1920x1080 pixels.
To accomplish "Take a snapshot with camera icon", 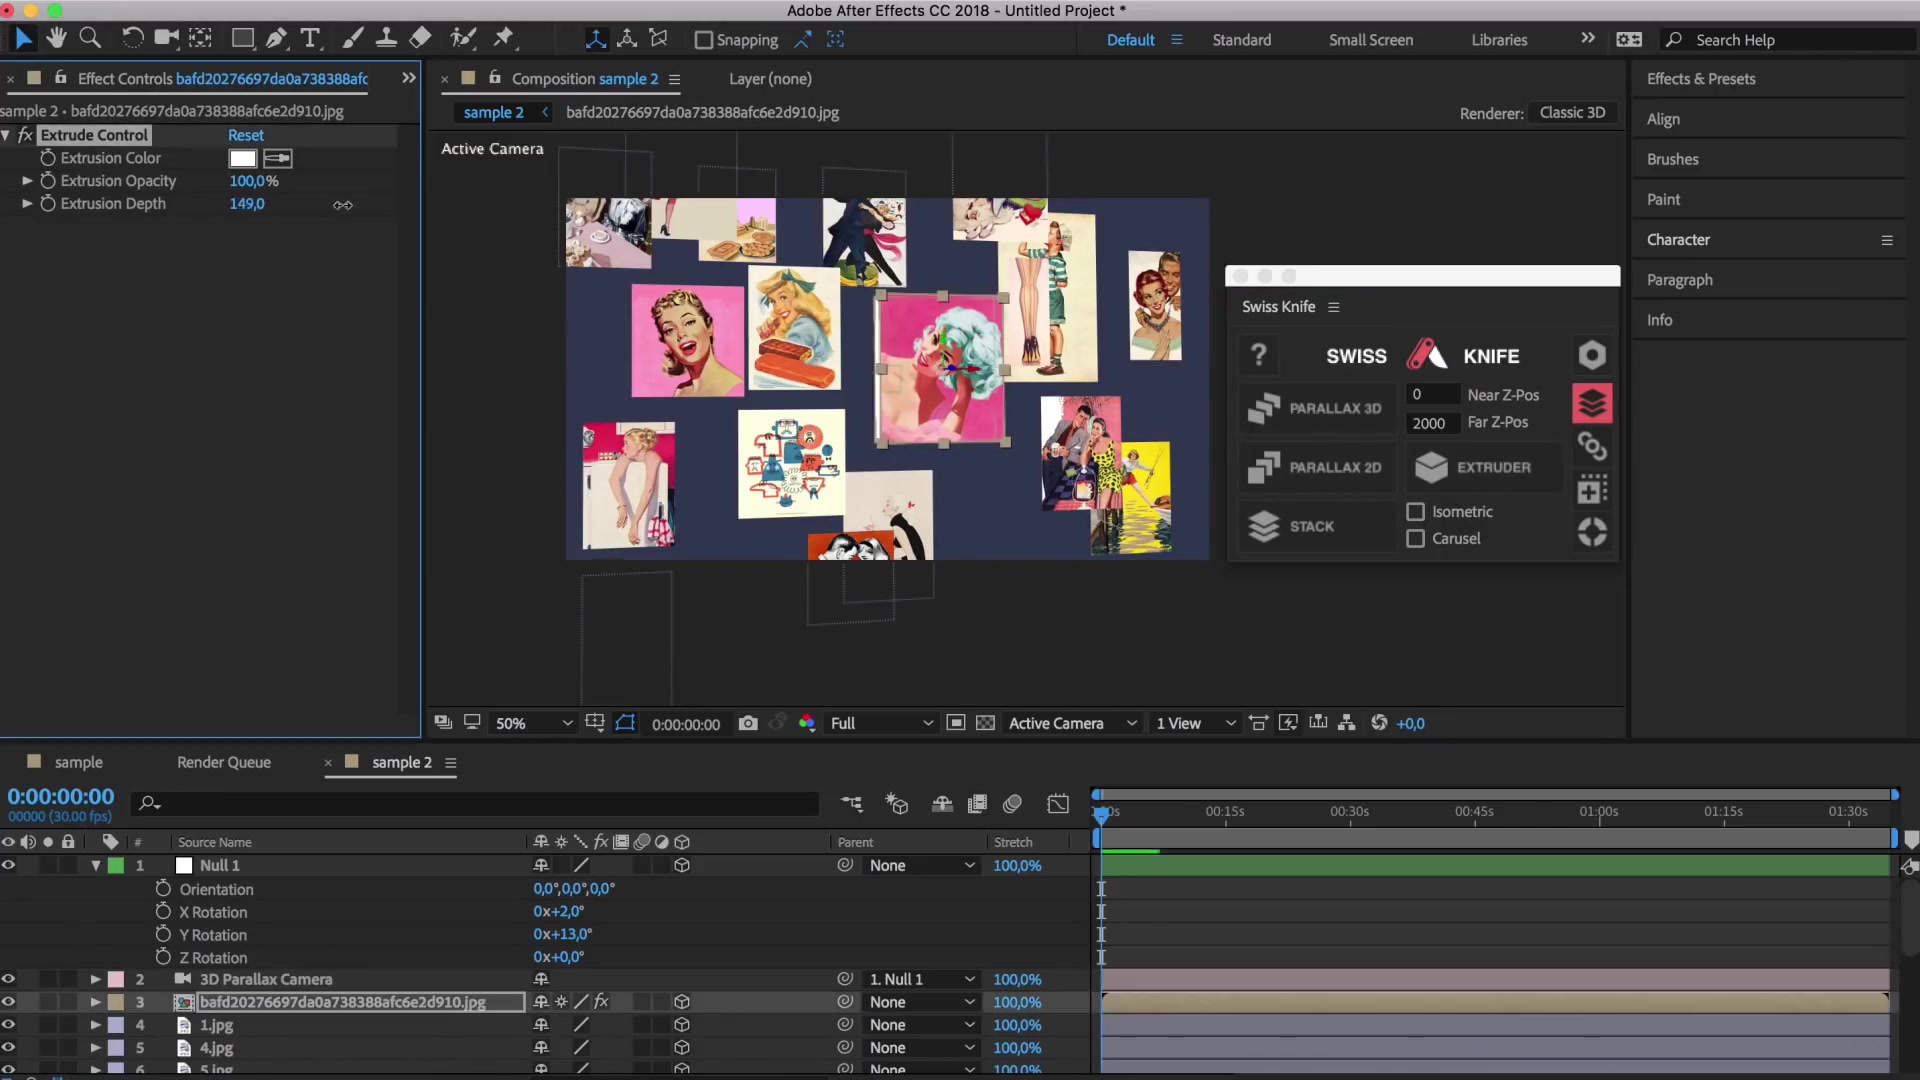I will [748, 723].
